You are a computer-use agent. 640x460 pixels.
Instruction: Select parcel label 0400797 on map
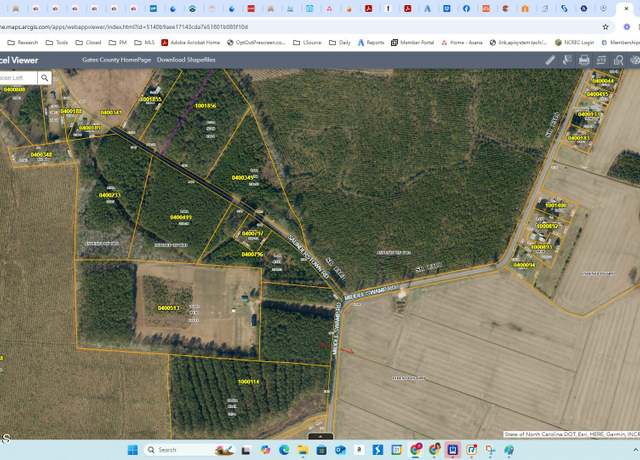[253, 233]
